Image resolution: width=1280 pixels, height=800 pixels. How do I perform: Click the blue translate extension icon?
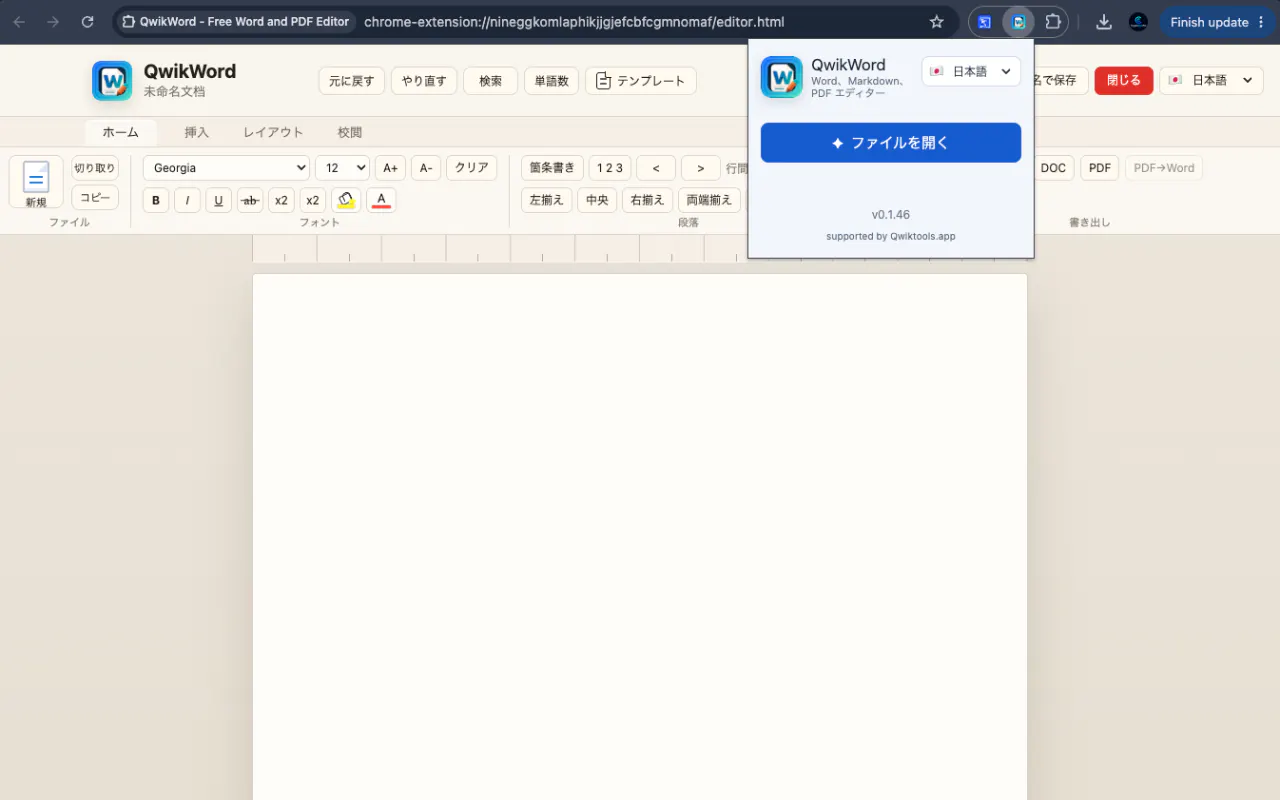click(x=985, y=22)
